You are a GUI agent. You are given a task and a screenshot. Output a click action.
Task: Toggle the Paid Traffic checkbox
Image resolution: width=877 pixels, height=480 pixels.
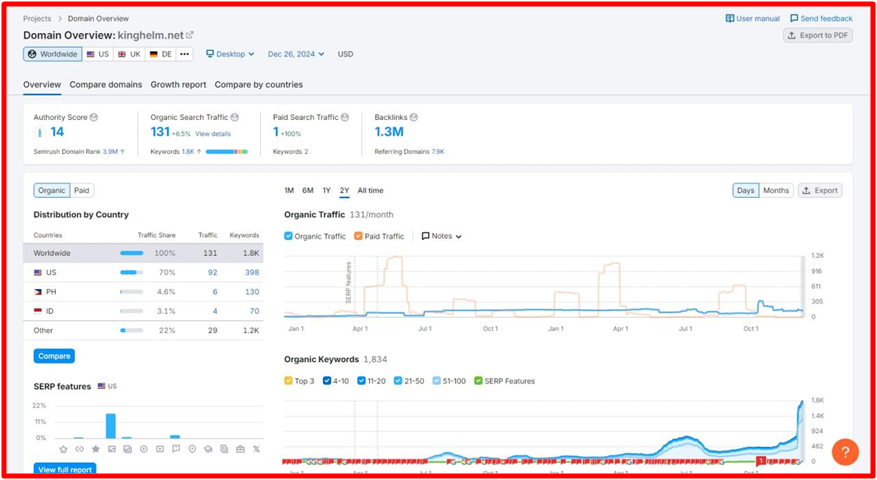pyautogui.click(x=359, y=236)
